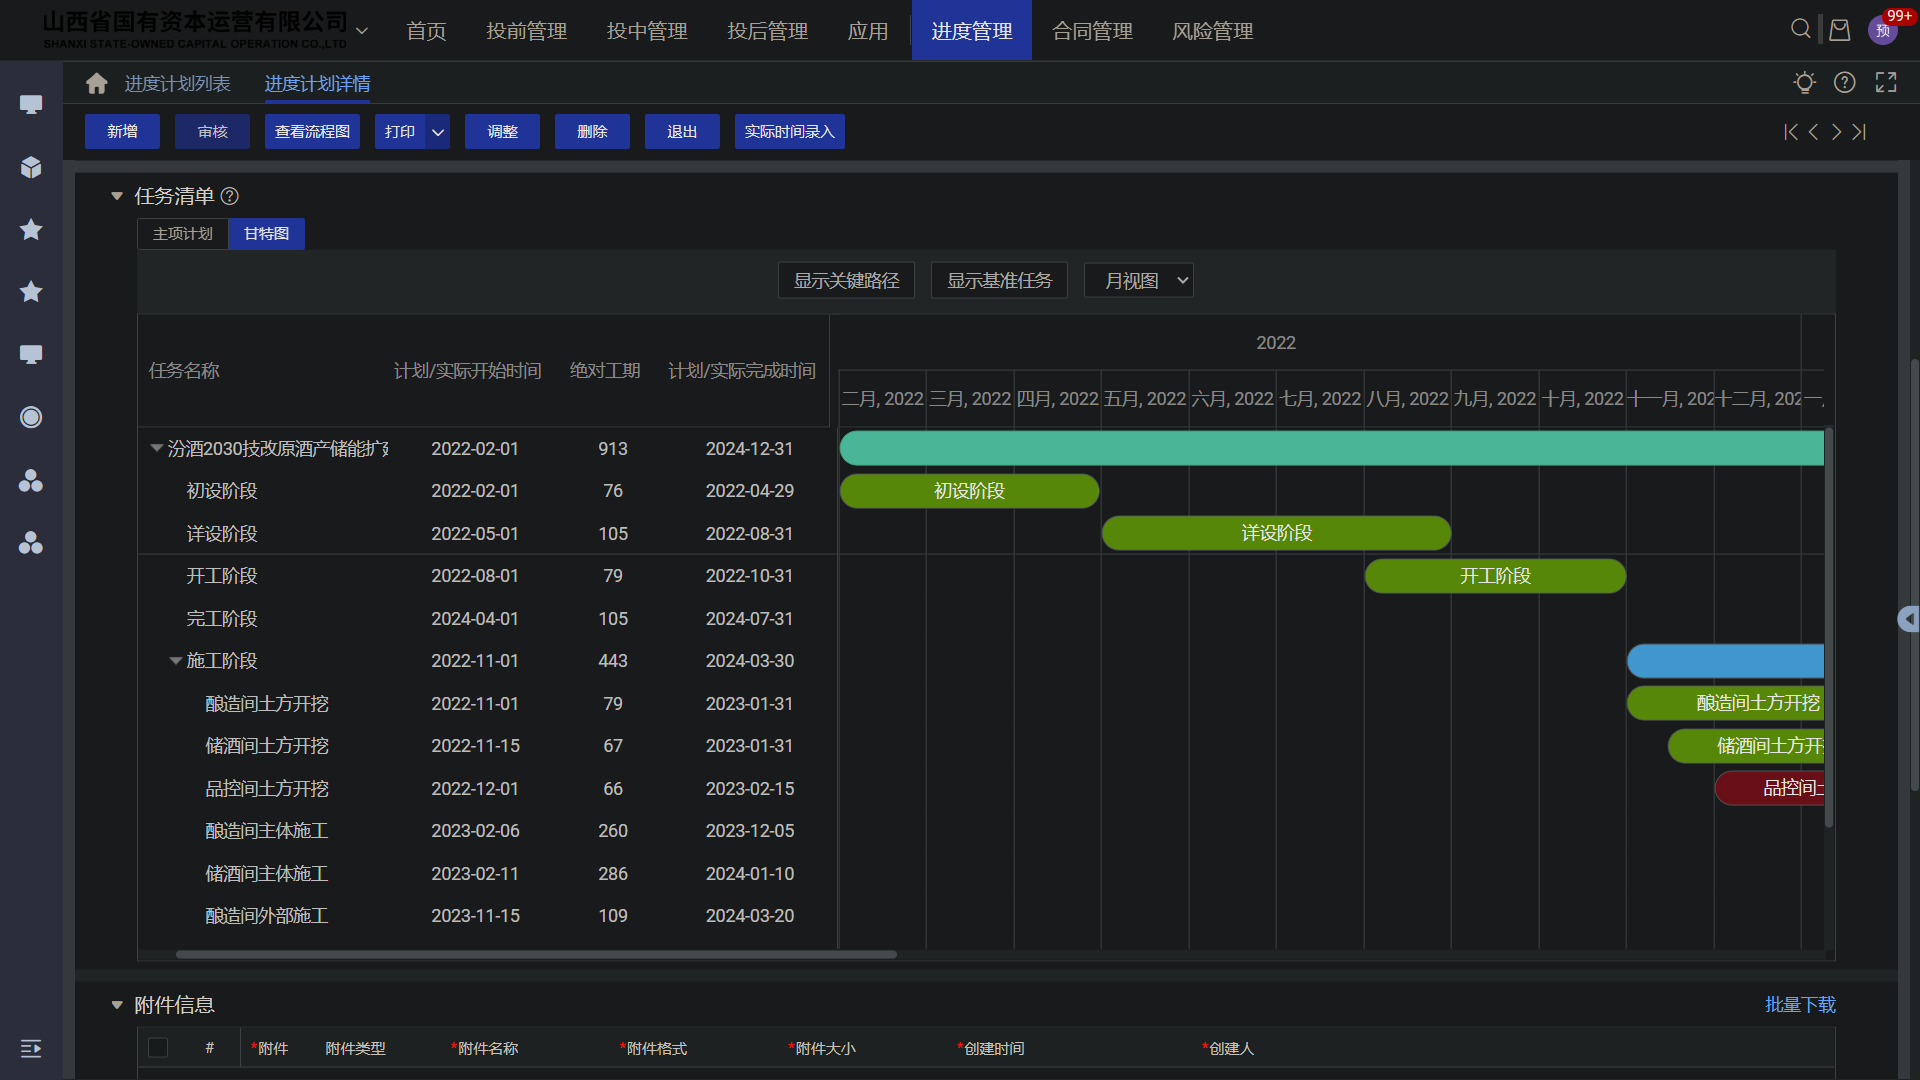Viewport: 1920px width, 1080px height.
Task: Check the attachment table select-all checkbox
Action: click(x=158, y=1047)
